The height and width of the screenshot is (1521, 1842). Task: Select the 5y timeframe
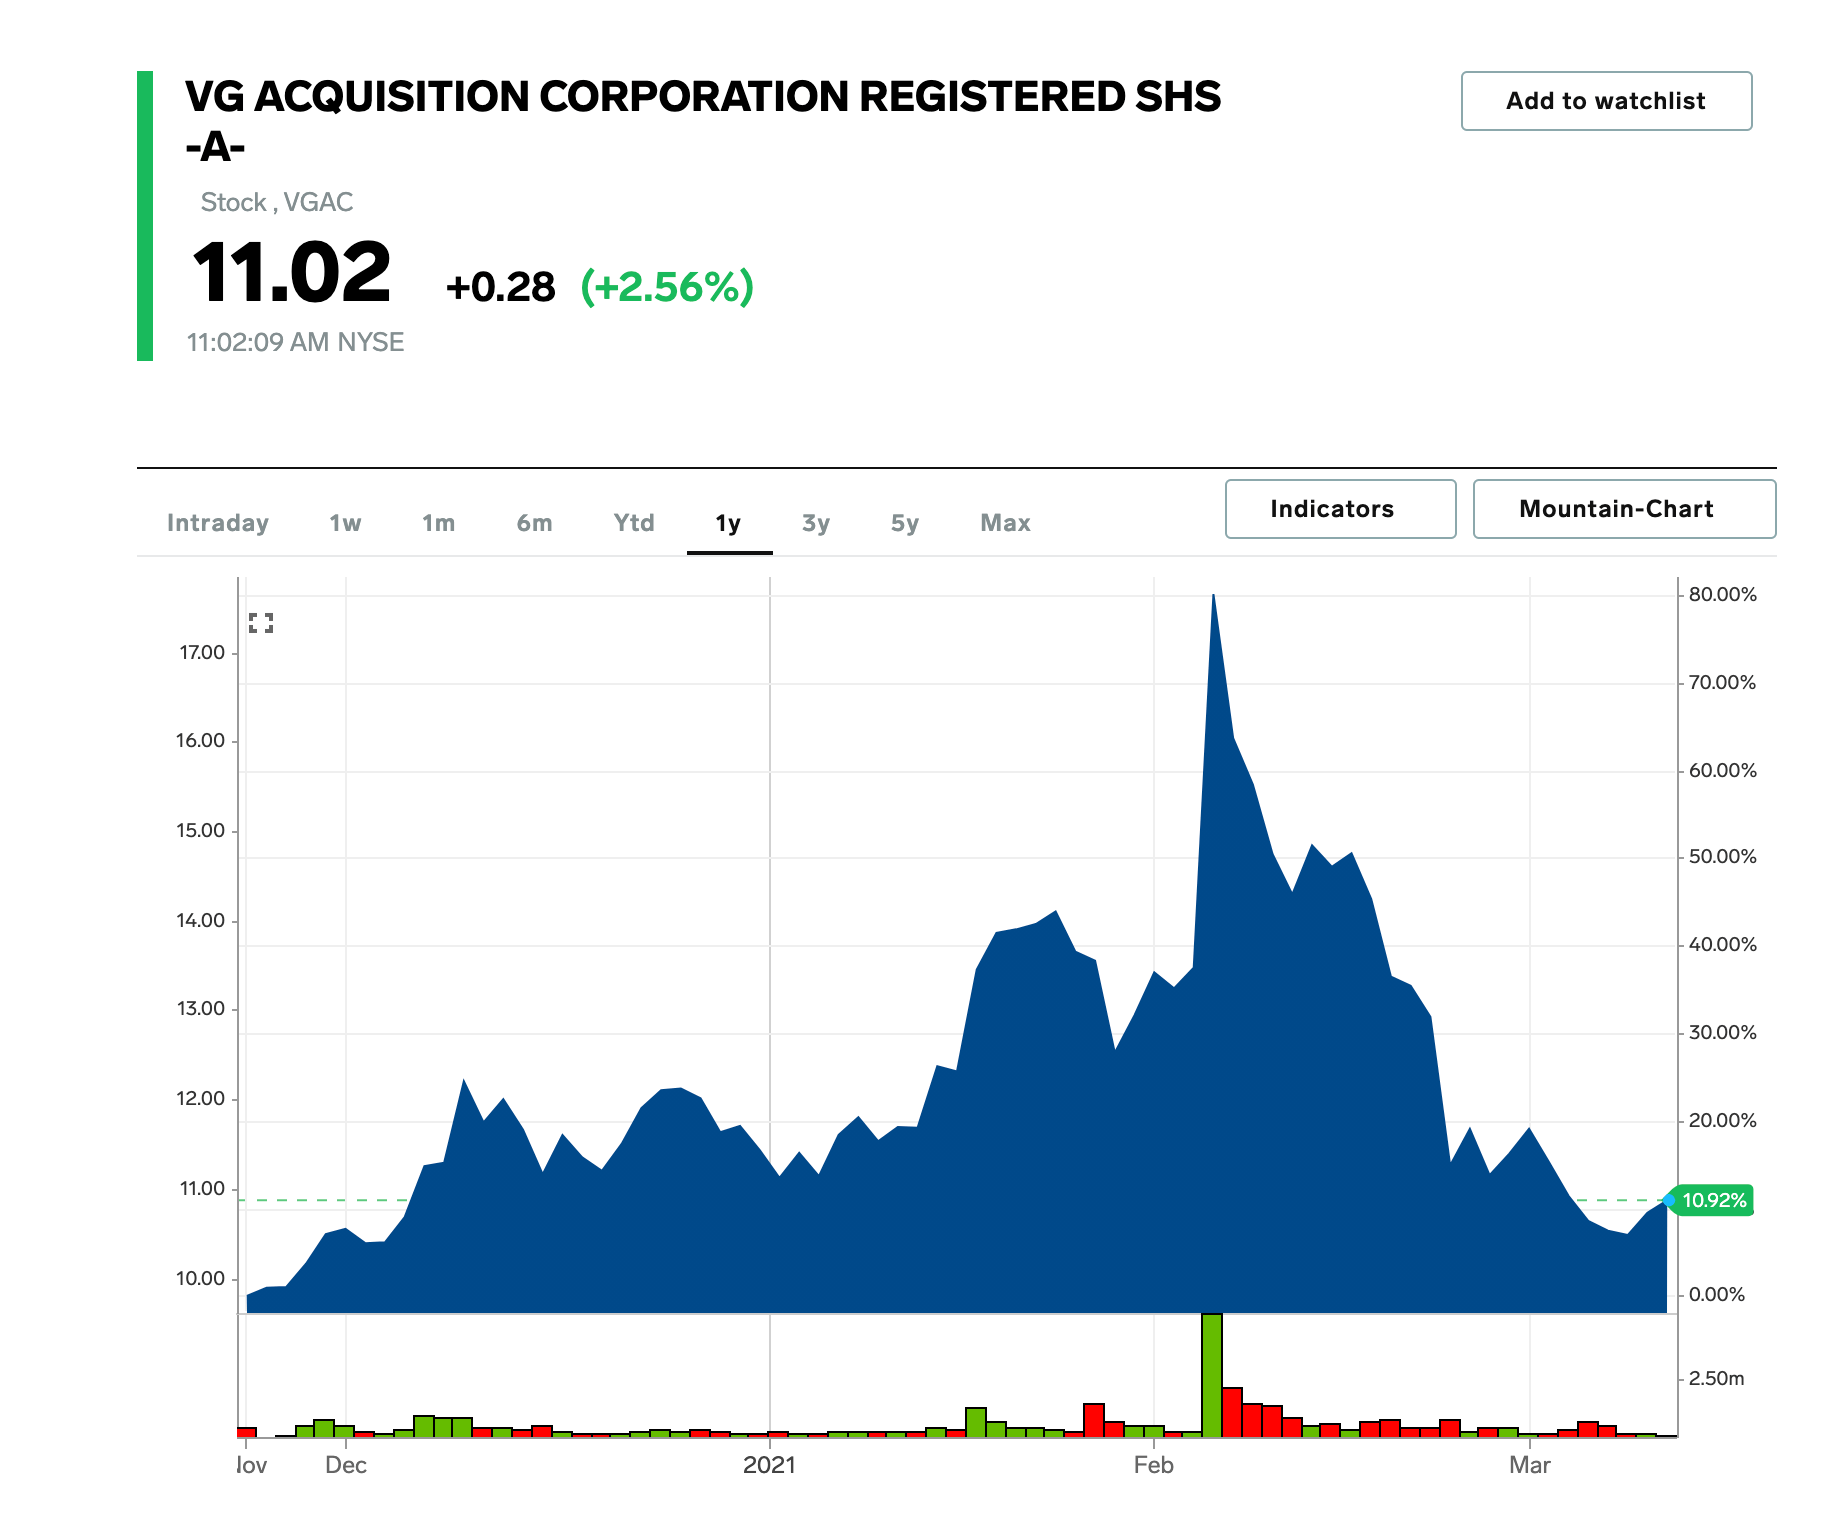(904, 522)
